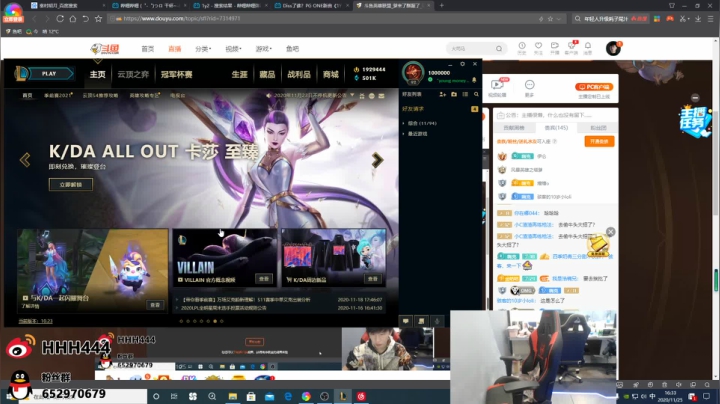This screenshot has width=720, height=404.
Task: Expand the 最近游戏 friends group
Action: 415,134
